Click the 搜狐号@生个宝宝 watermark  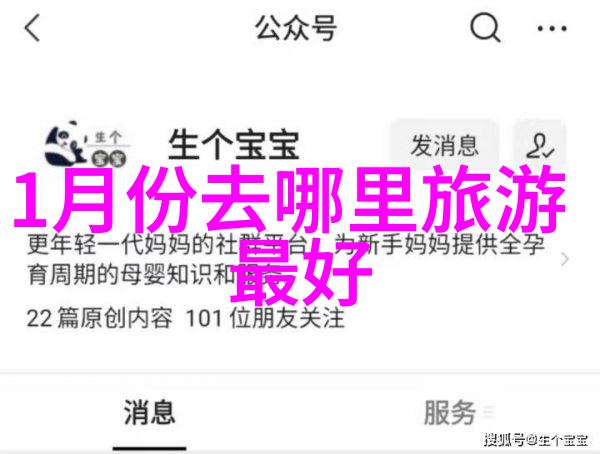(x=536, y=440)
